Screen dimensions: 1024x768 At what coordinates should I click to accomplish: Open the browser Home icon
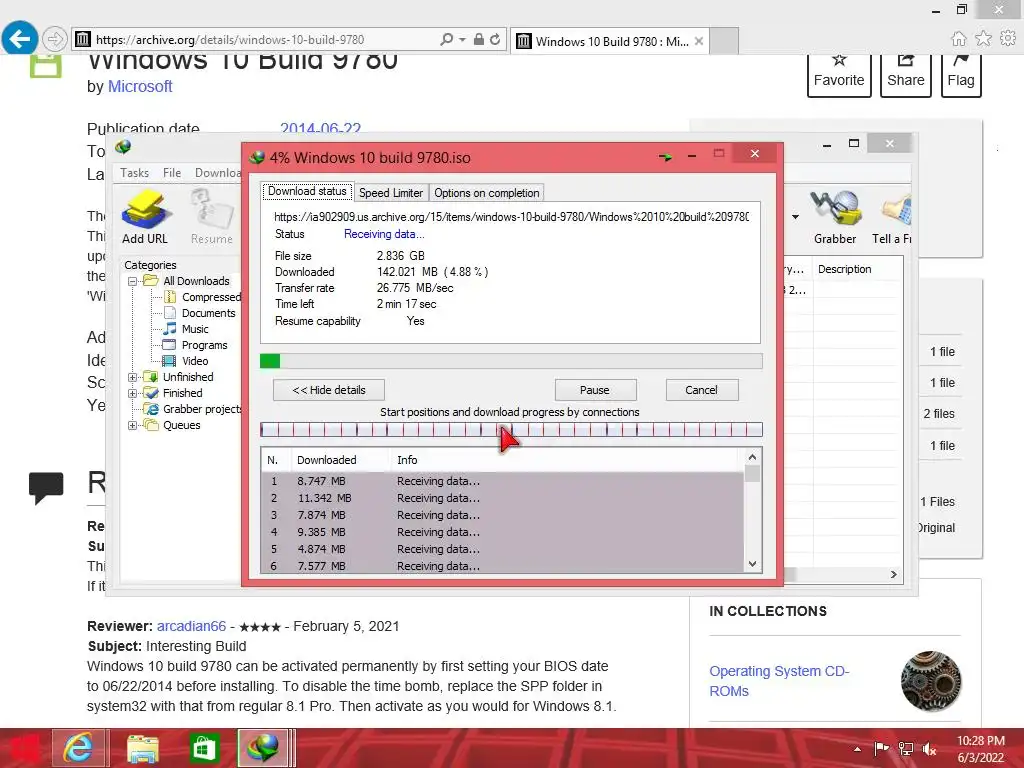click(959, 39)
